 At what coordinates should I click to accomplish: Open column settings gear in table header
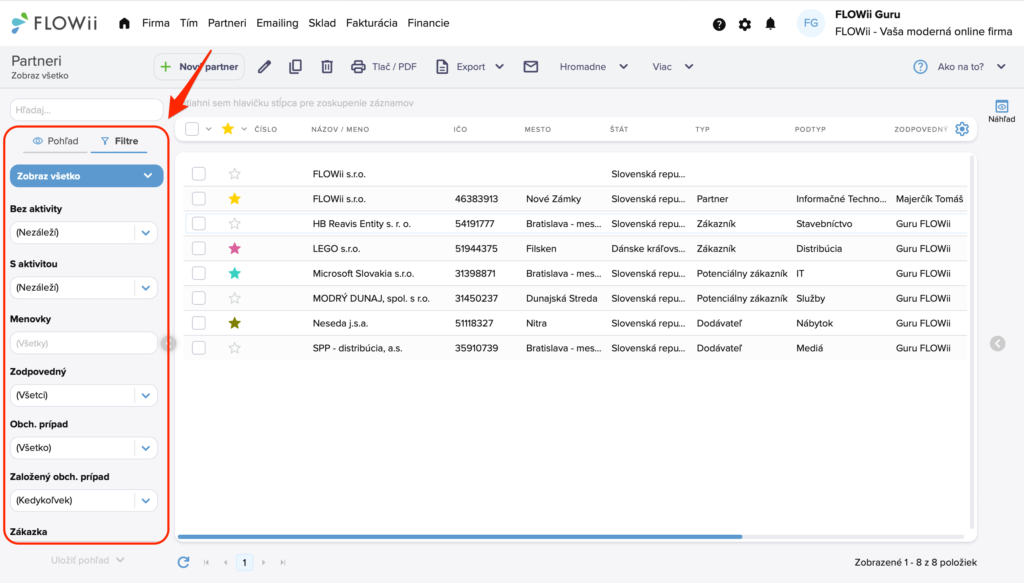pos(962,129)
